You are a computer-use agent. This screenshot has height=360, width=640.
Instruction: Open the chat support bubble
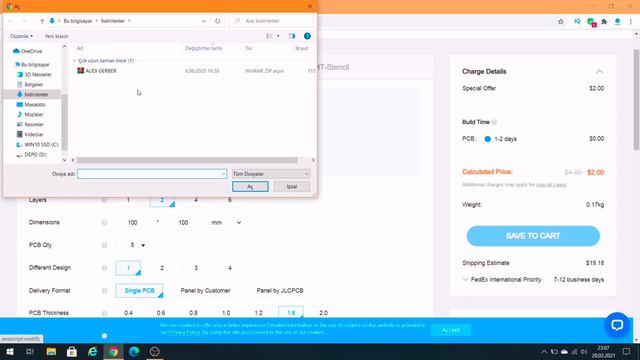coord(617,325)
